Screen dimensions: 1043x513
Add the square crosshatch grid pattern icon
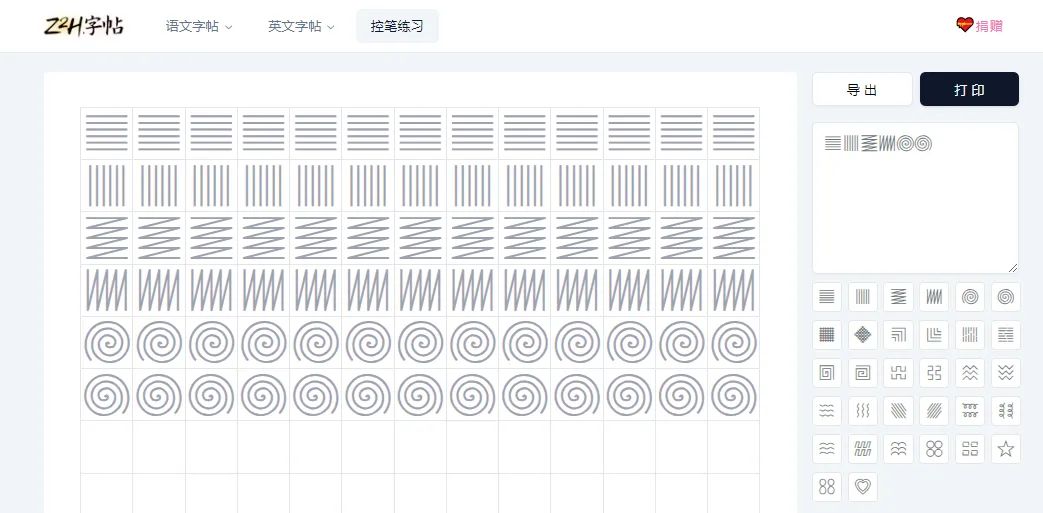[x=827, y=335]
